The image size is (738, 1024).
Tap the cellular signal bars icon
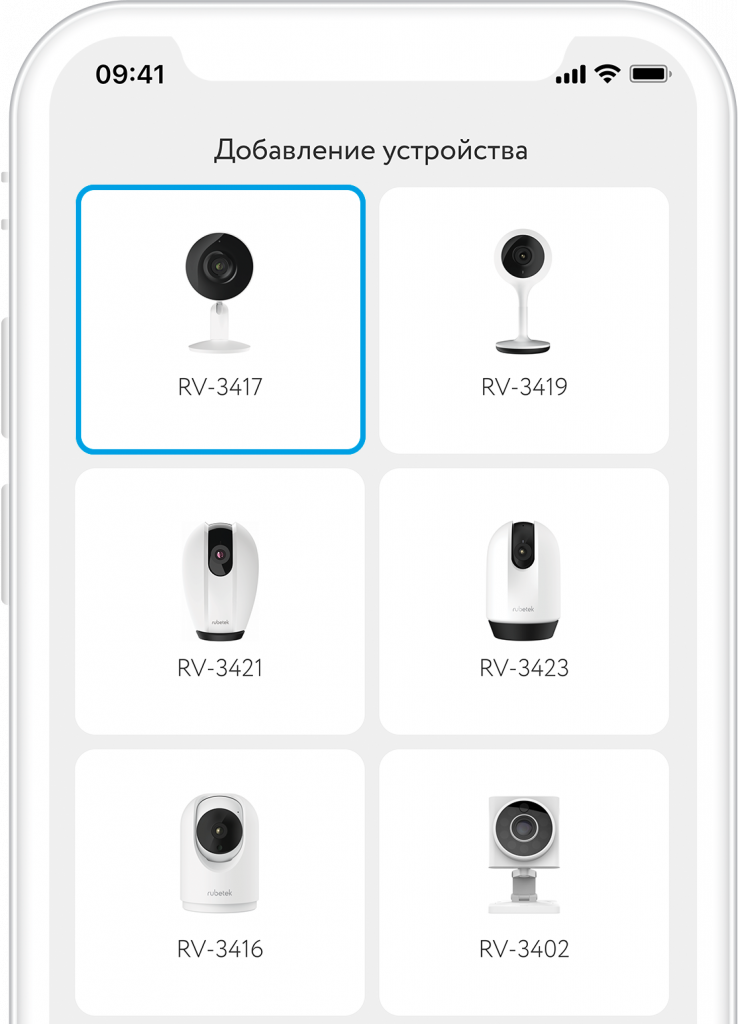(x=571, y=74)
